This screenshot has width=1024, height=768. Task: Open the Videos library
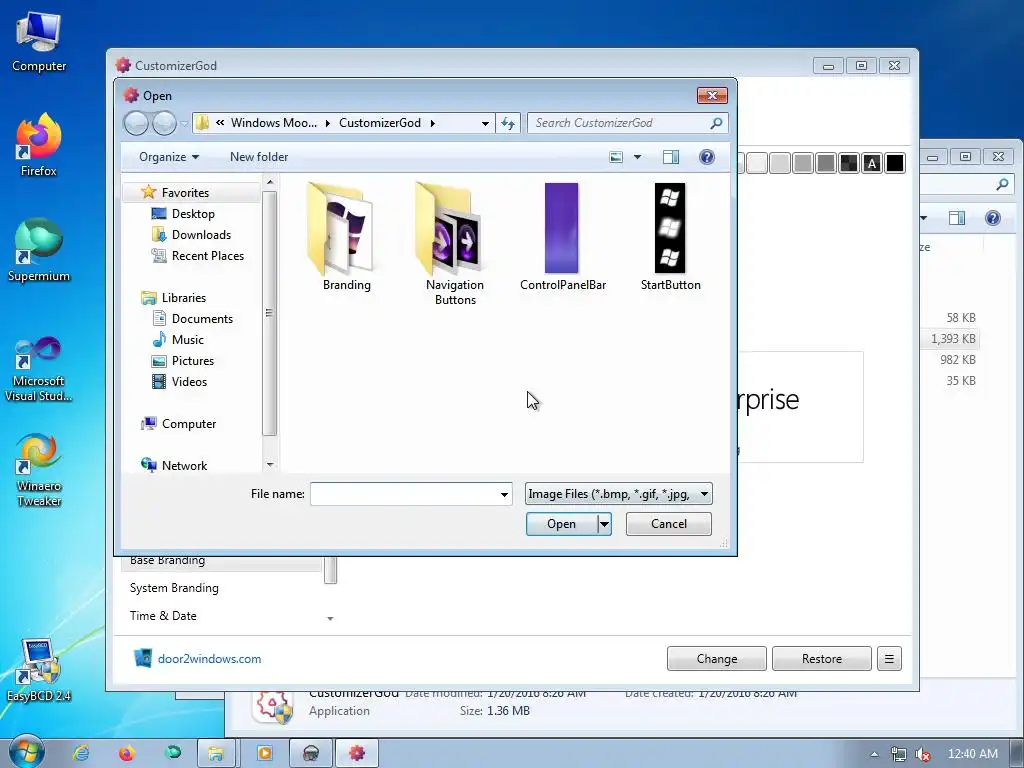tap(189, 381)
